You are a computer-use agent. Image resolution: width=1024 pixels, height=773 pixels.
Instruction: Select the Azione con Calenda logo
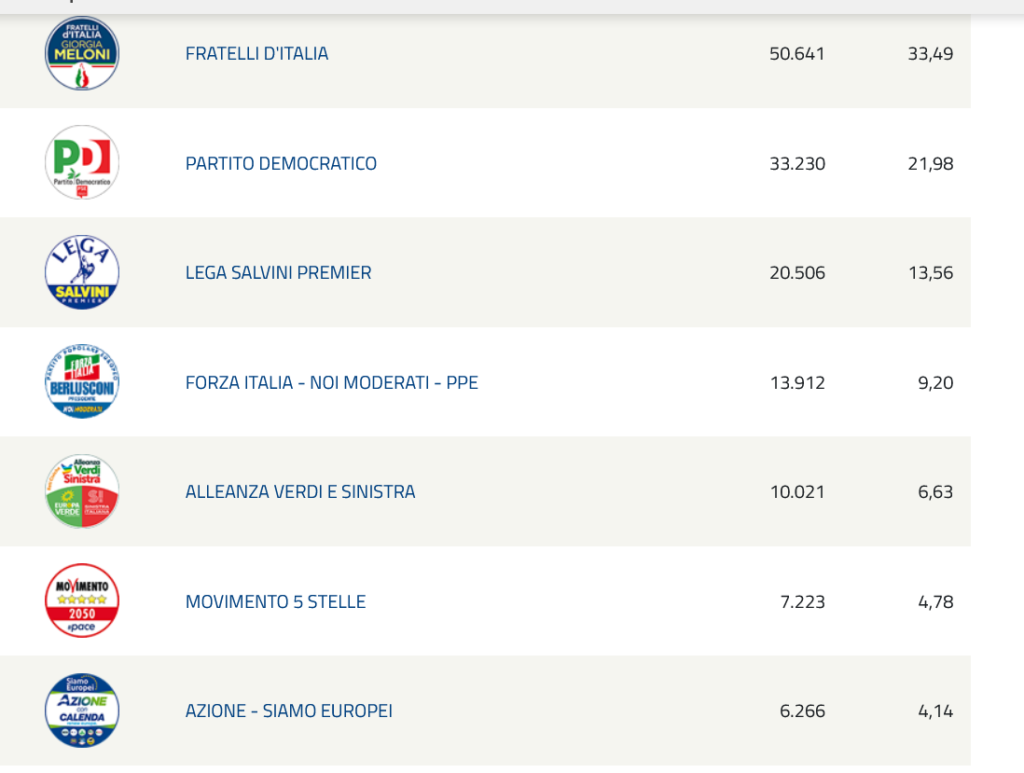tap(82, 711)
